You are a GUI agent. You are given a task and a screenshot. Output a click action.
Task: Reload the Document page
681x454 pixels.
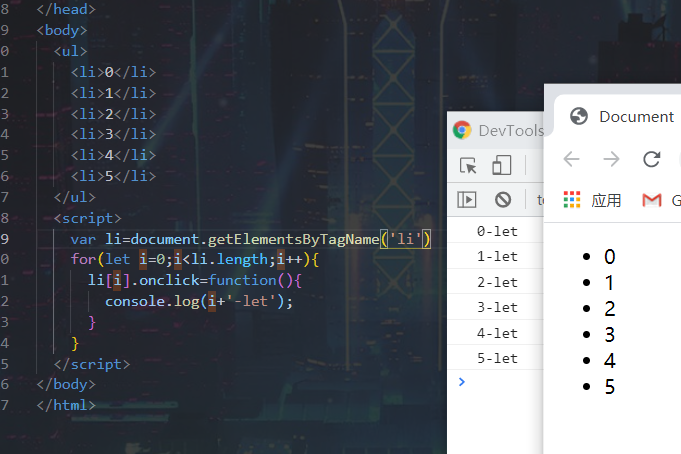[x=651, y=159]
